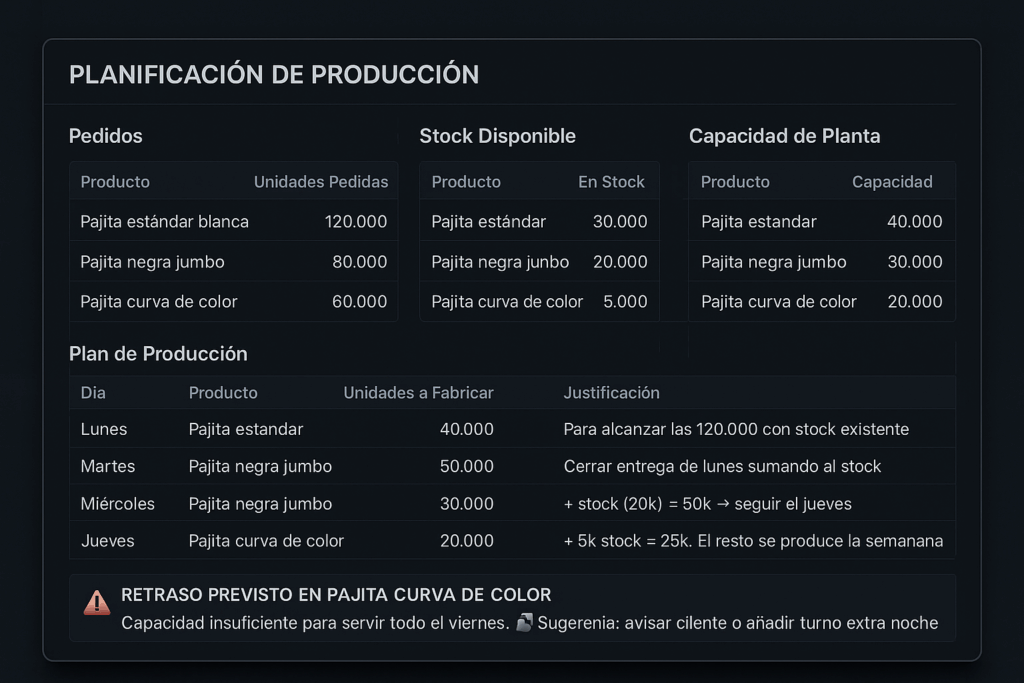The height and width of the screenshot is (683, 1024).
Task: Select the Stock Disponible heading
Action: click(x=498, y=136)
